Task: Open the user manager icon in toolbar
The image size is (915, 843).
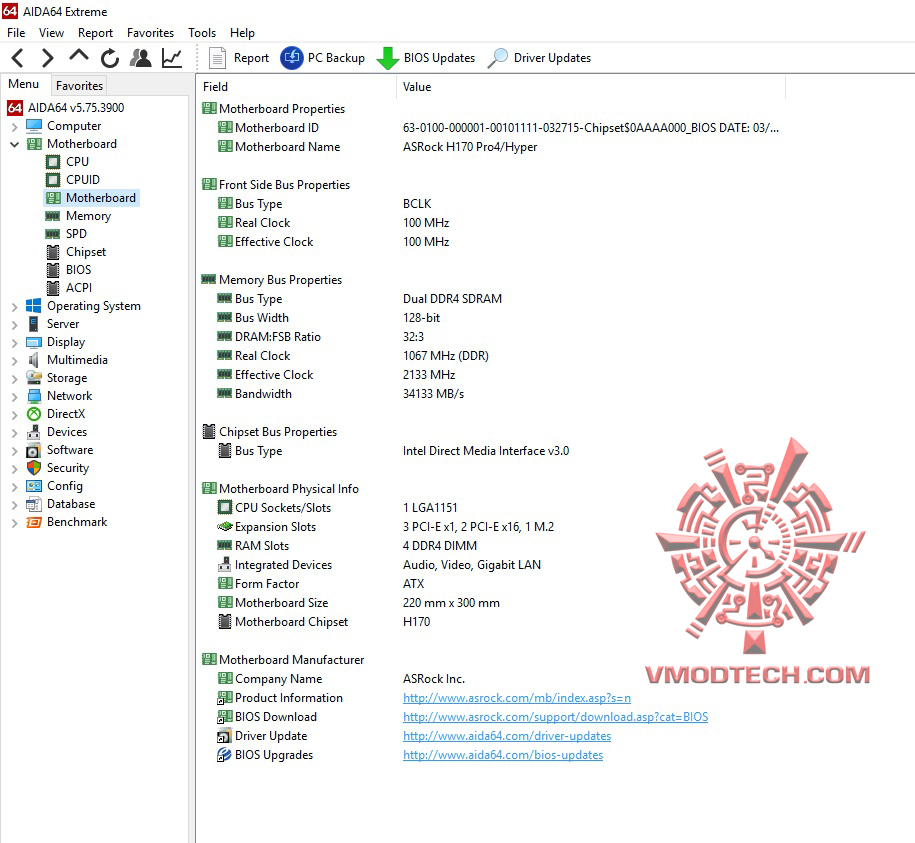Action: coord(141,58)
